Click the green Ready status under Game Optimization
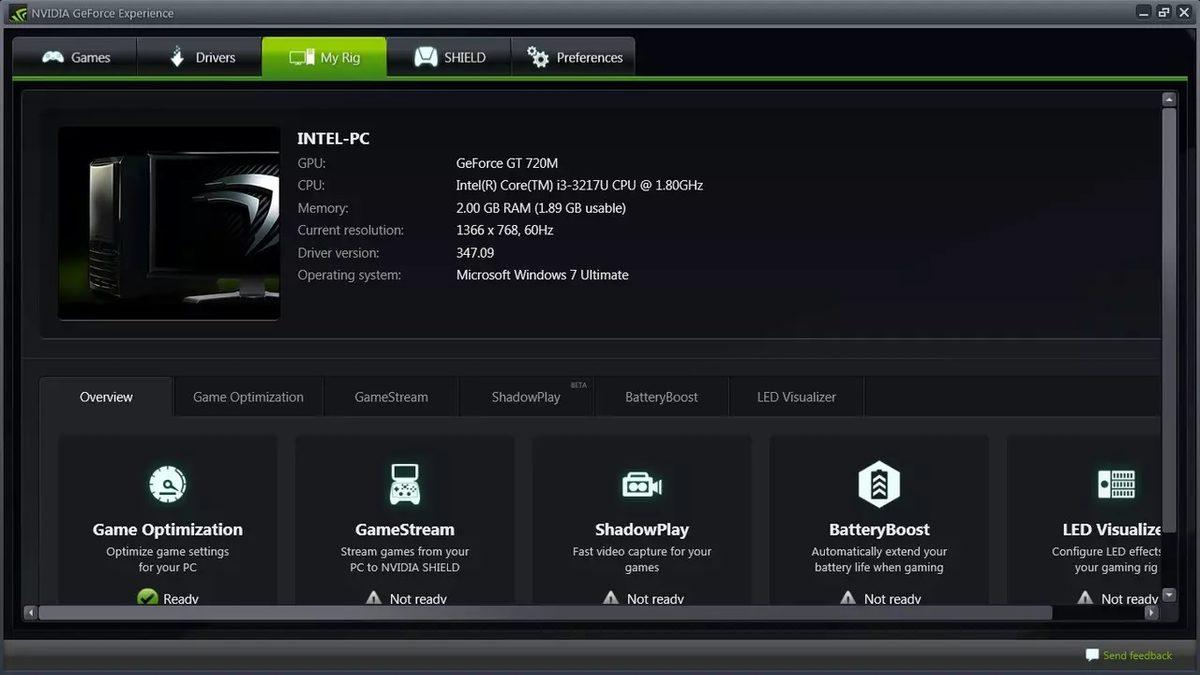The width and height of the screenshot is (1200, 675). (x=168, y=597)
